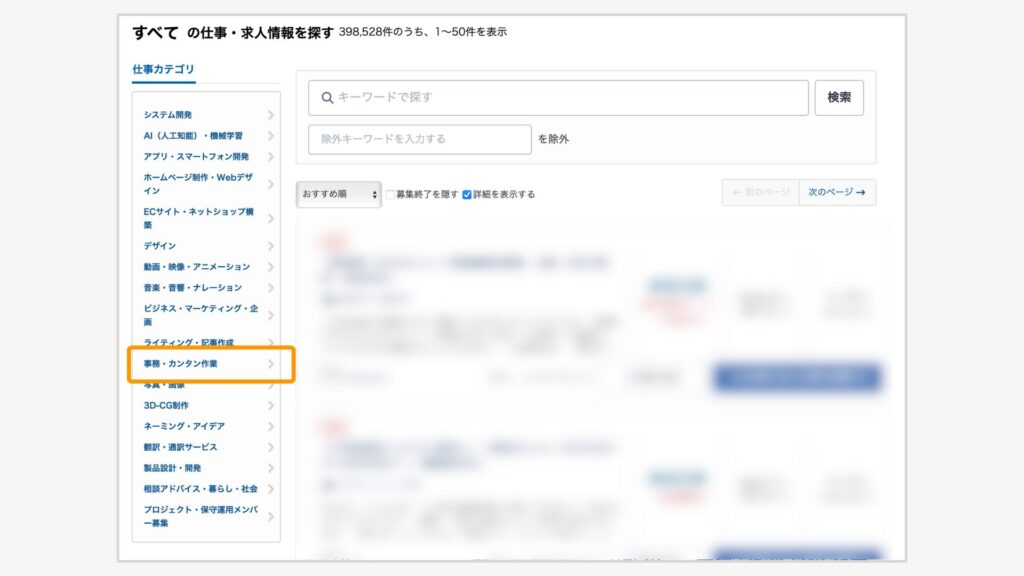Open アプリ・スマートフォン開発 category
Viewport: 1024px width, 576px height.
[x=196, y=157]
